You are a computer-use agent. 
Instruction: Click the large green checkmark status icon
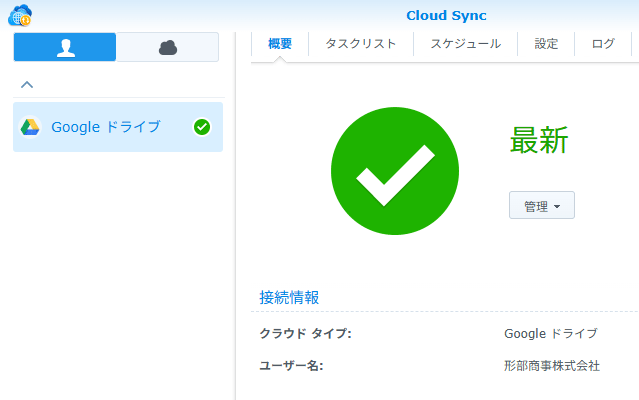tap(395, 171)
